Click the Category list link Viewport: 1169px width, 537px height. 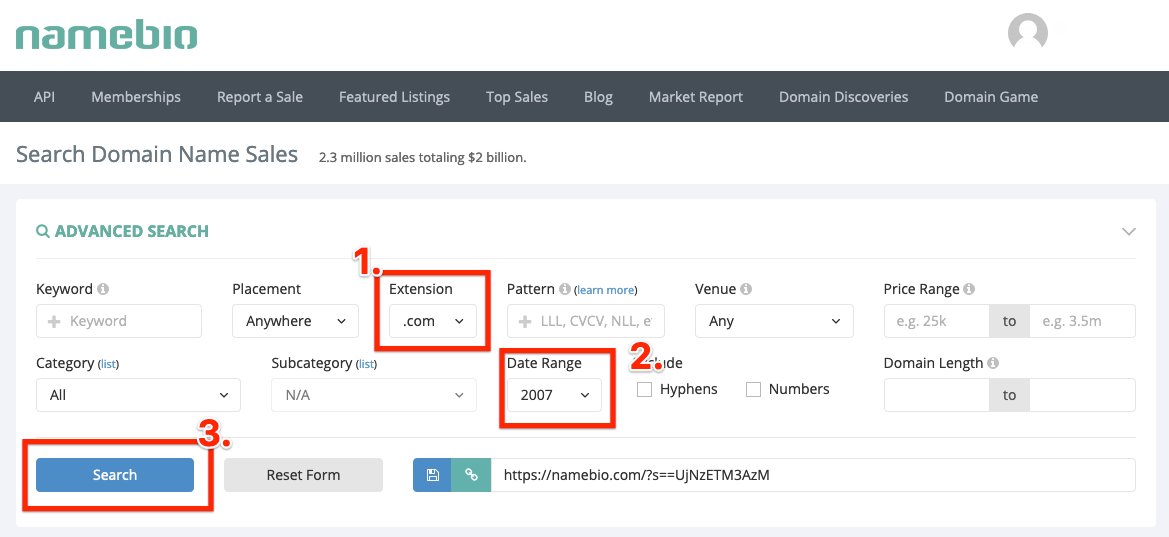(108, 365)
